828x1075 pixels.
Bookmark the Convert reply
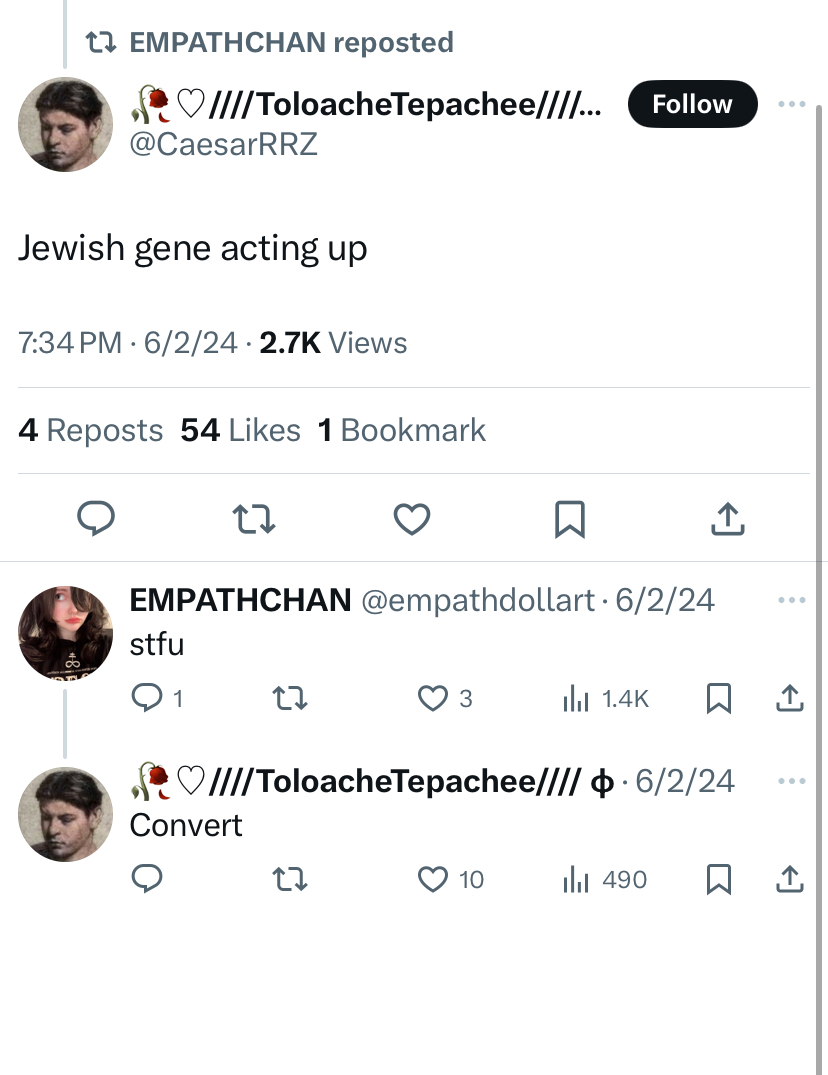[x=719, y=879]
